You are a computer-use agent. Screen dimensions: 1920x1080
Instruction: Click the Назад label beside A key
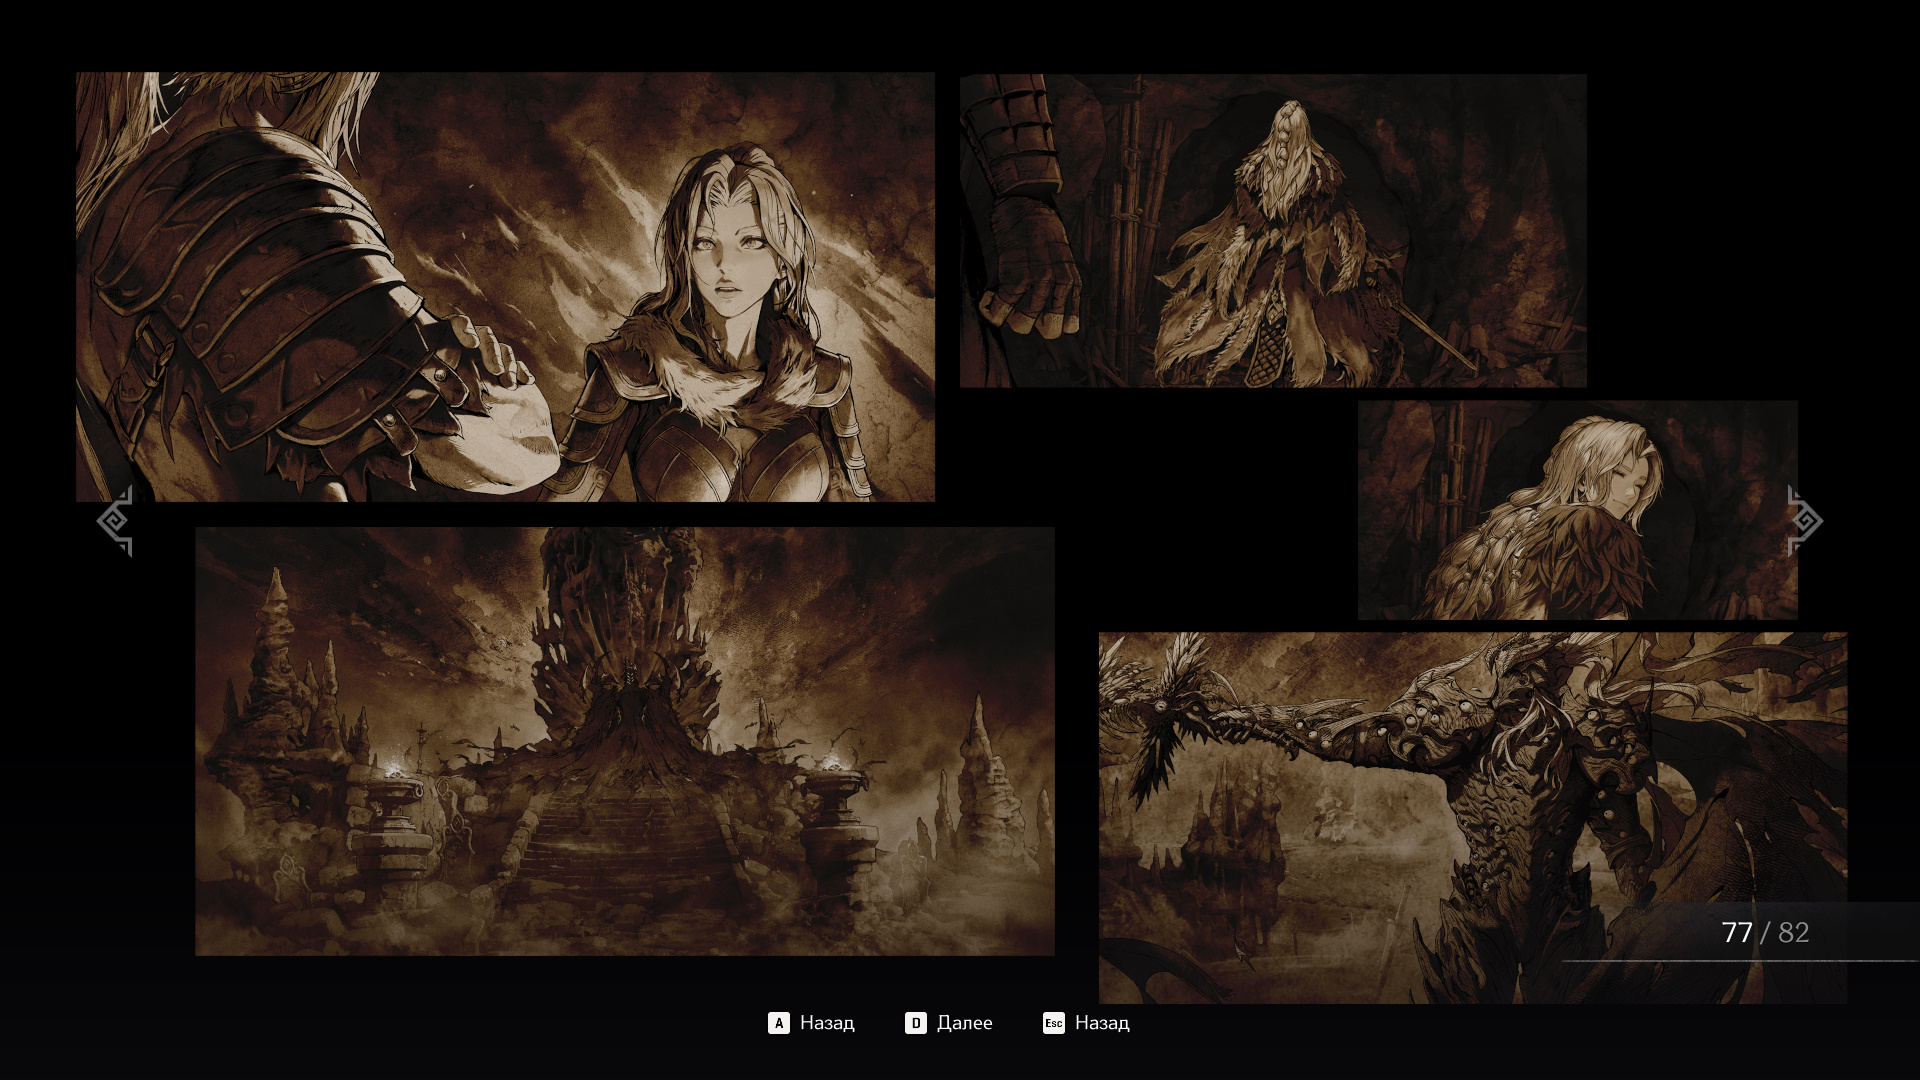pos(826,1023)
